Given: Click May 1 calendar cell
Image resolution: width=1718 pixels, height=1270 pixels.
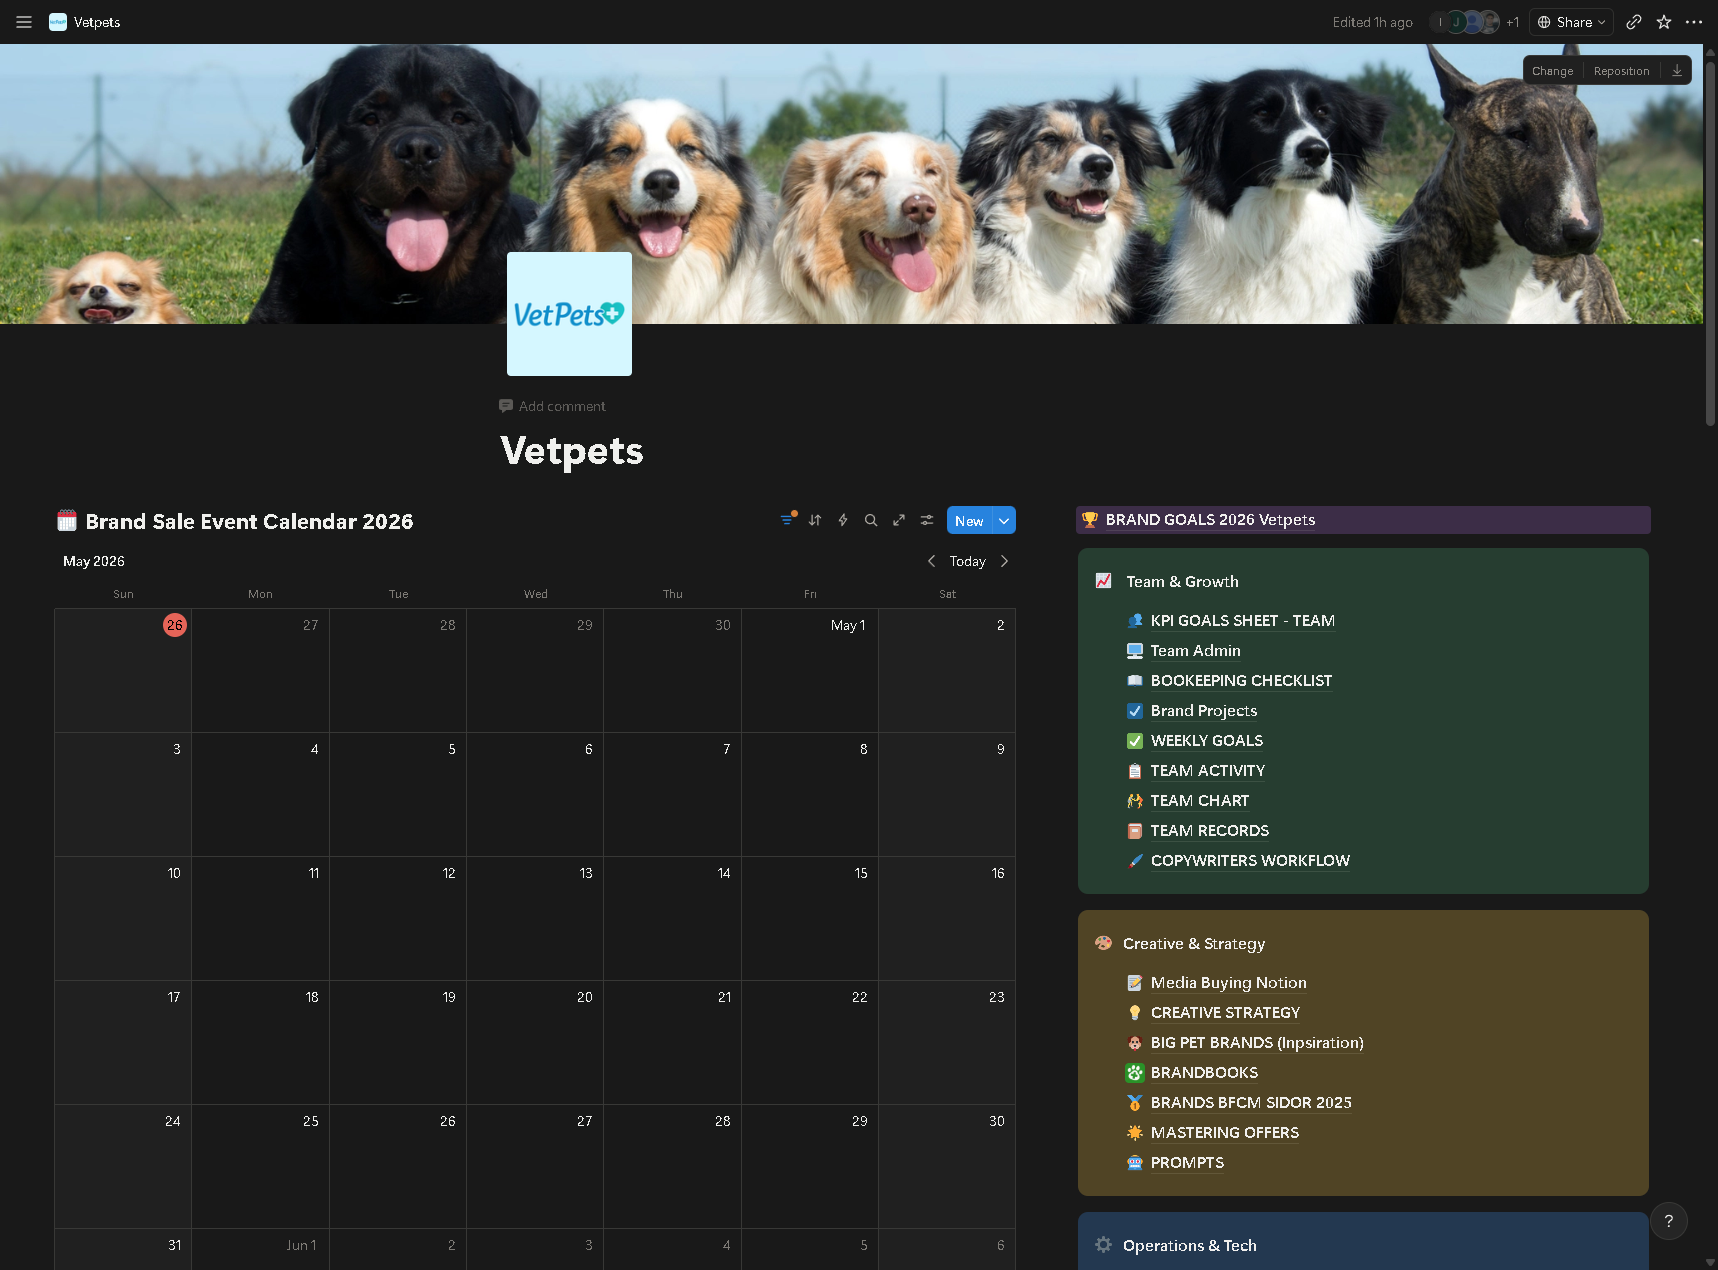Looking at the screenshot, I should [809, 670].
